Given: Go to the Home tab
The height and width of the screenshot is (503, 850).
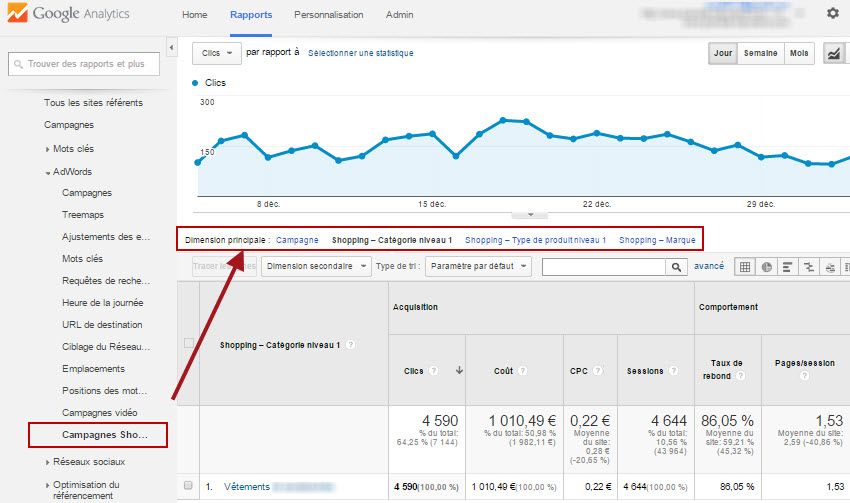Looking at the screenshot, I should point(195,15).
